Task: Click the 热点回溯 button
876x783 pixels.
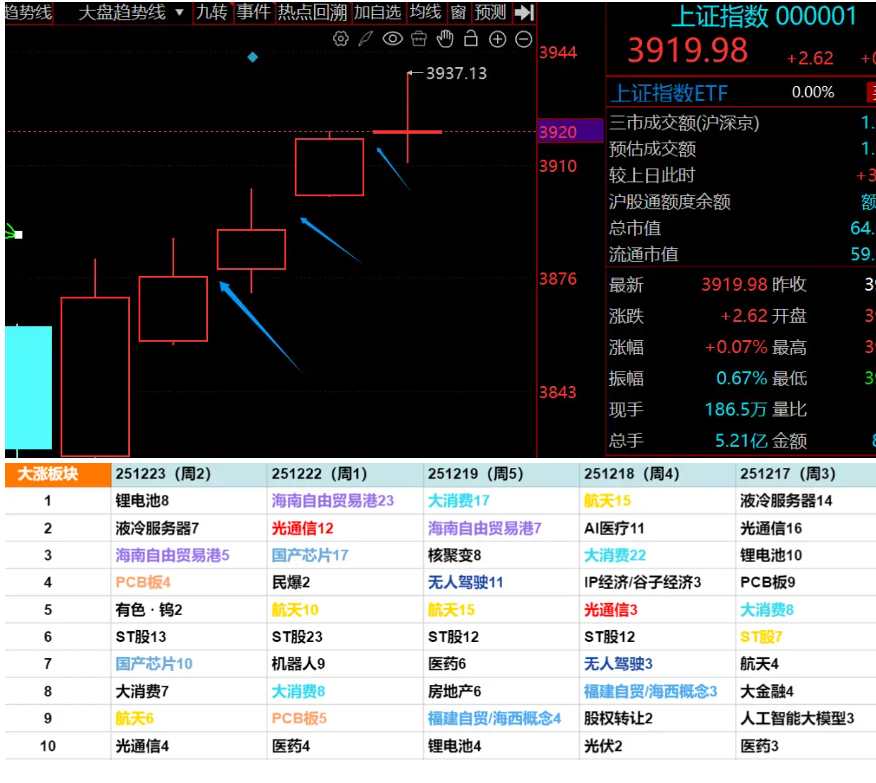Action: tap(312, 12)
